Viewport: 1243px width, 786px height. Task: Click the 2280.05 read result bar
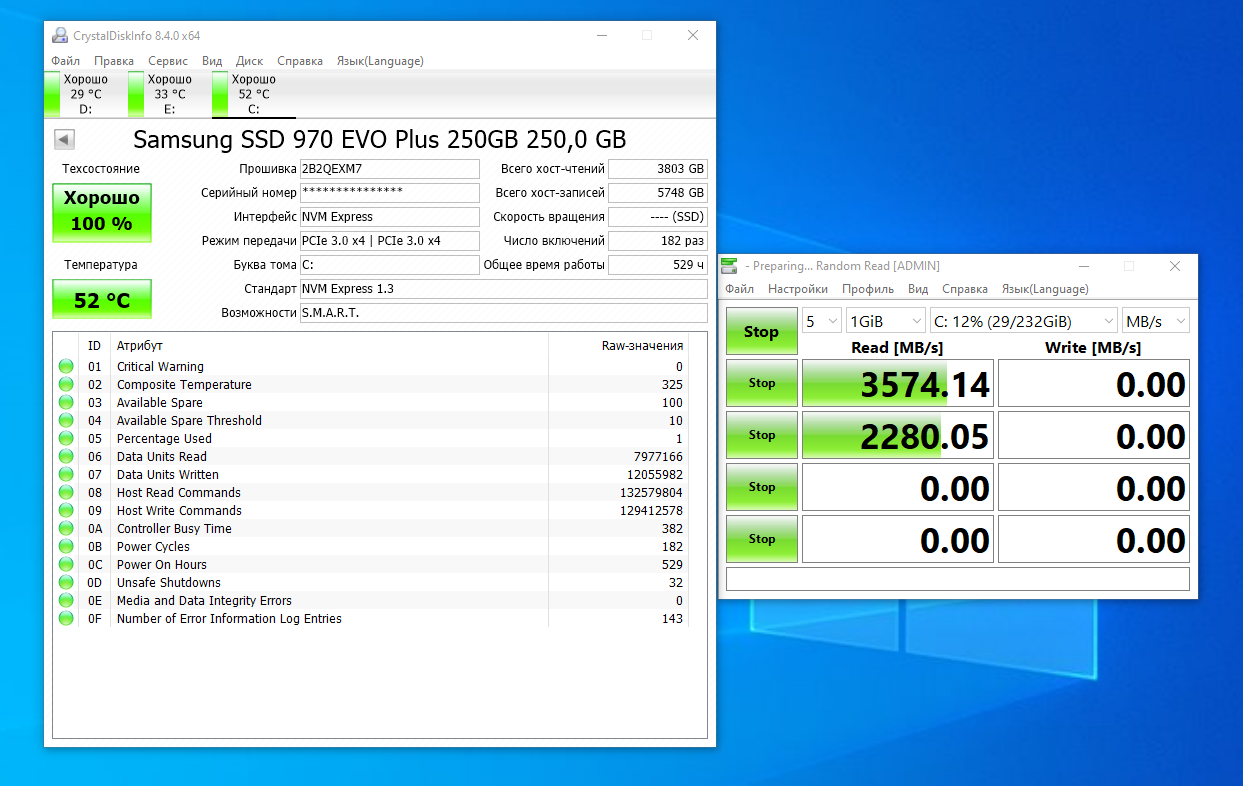(x=898, y=435)
